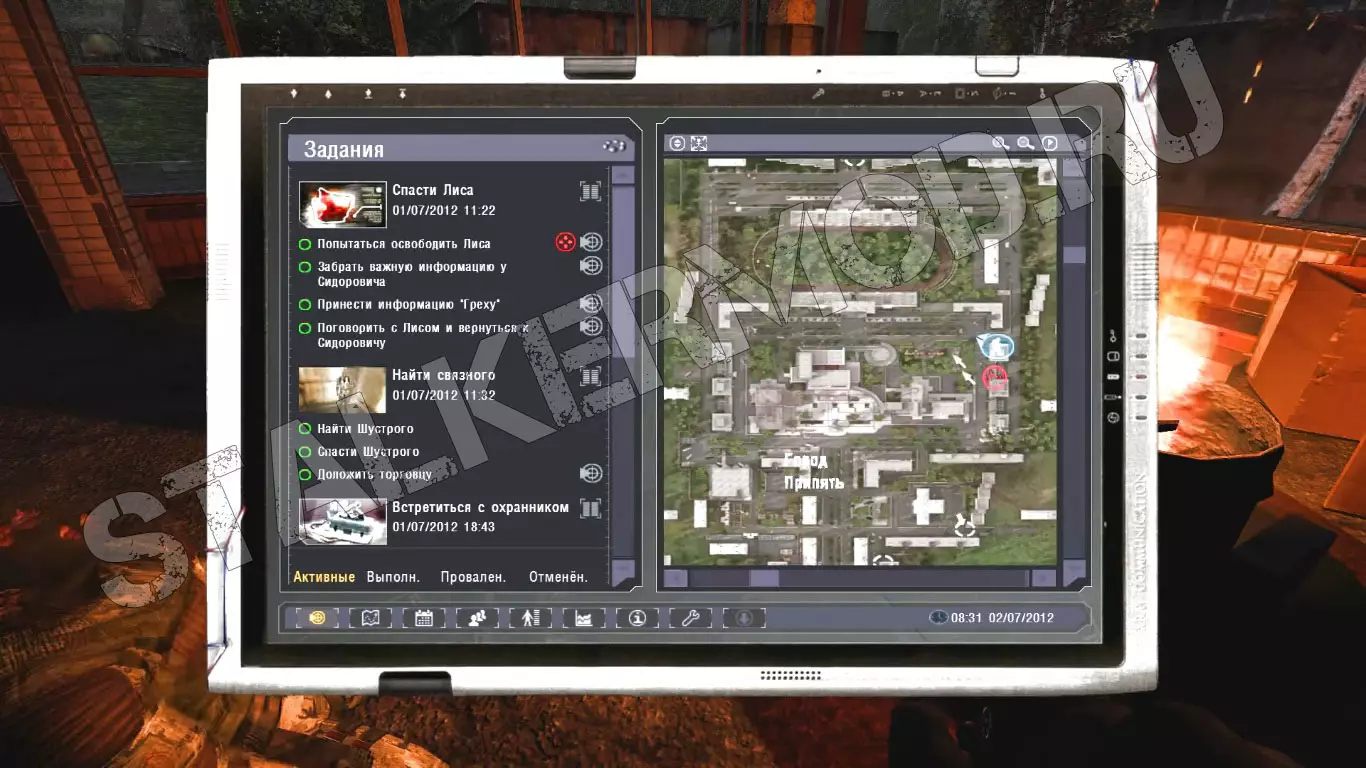Open the contacts icon in the bottom bar

(x=477, y=618)
